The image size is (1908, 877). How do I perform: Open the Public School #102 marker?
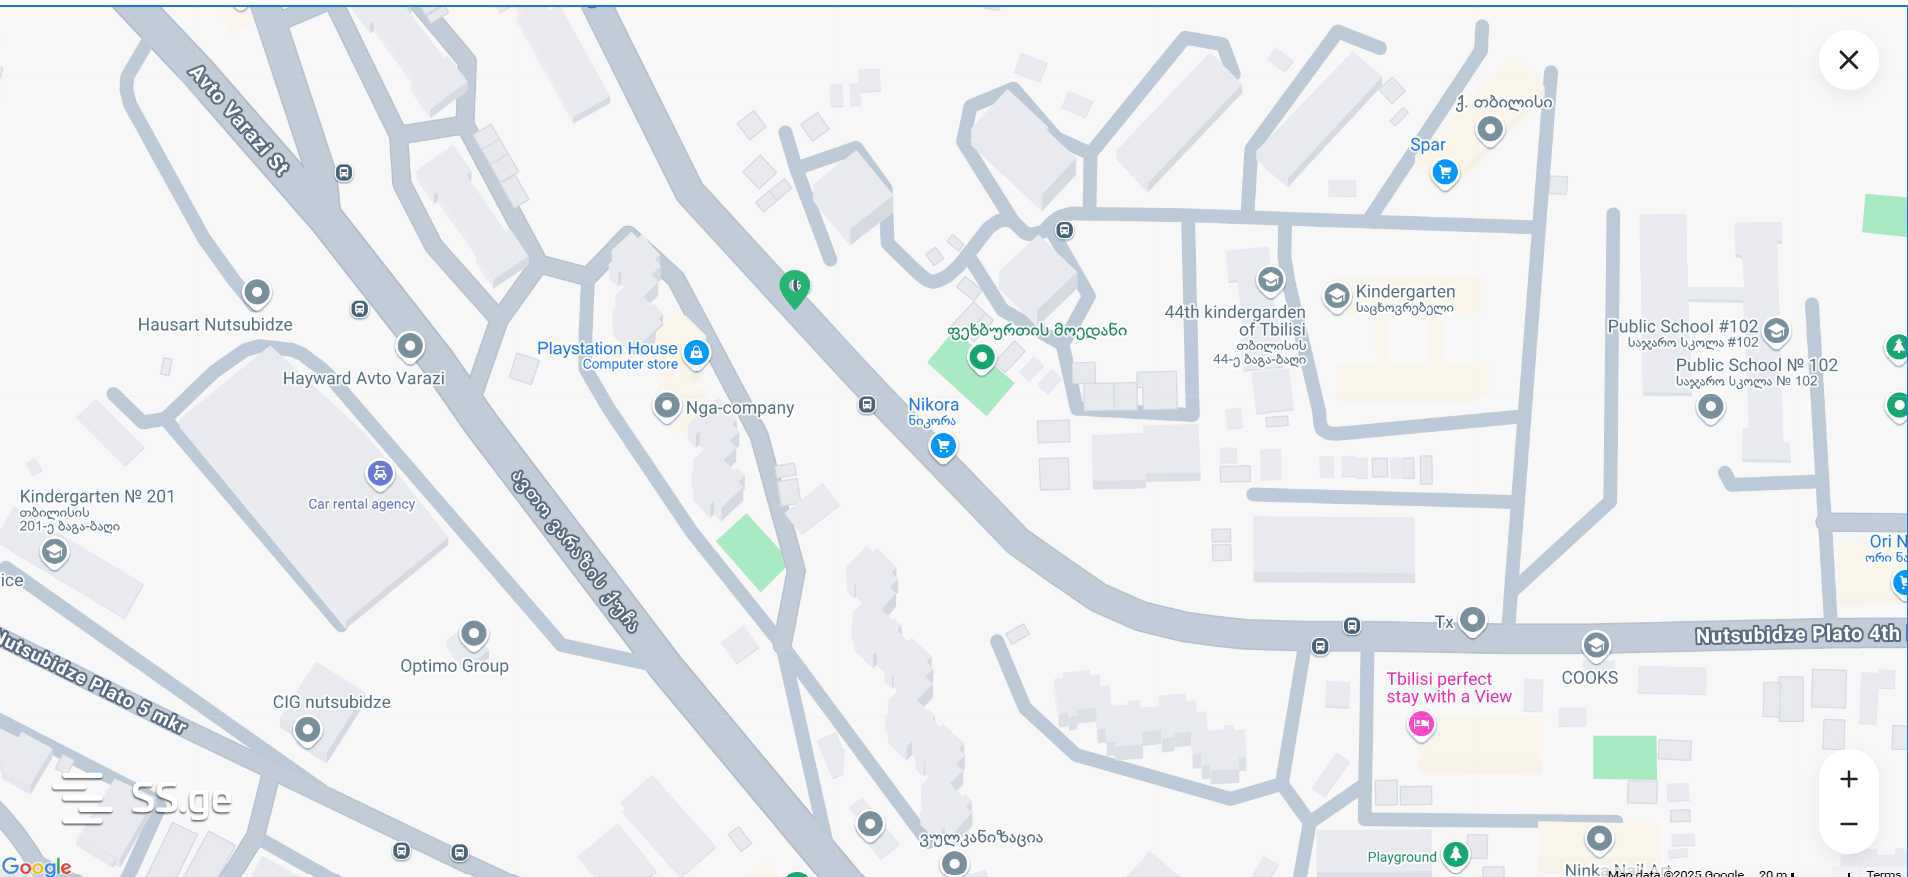click(1776, 331)
